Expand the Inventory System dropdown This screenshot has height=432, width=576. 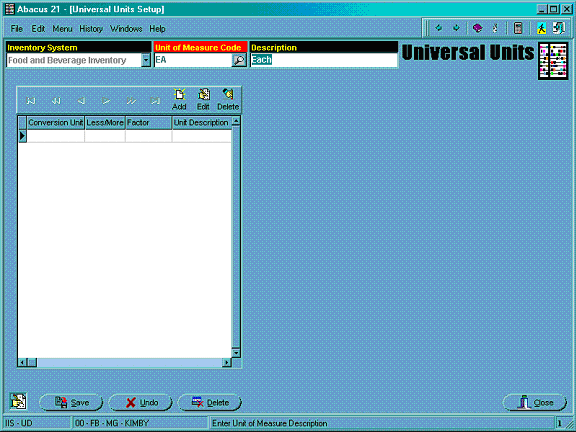pos(146,60)
